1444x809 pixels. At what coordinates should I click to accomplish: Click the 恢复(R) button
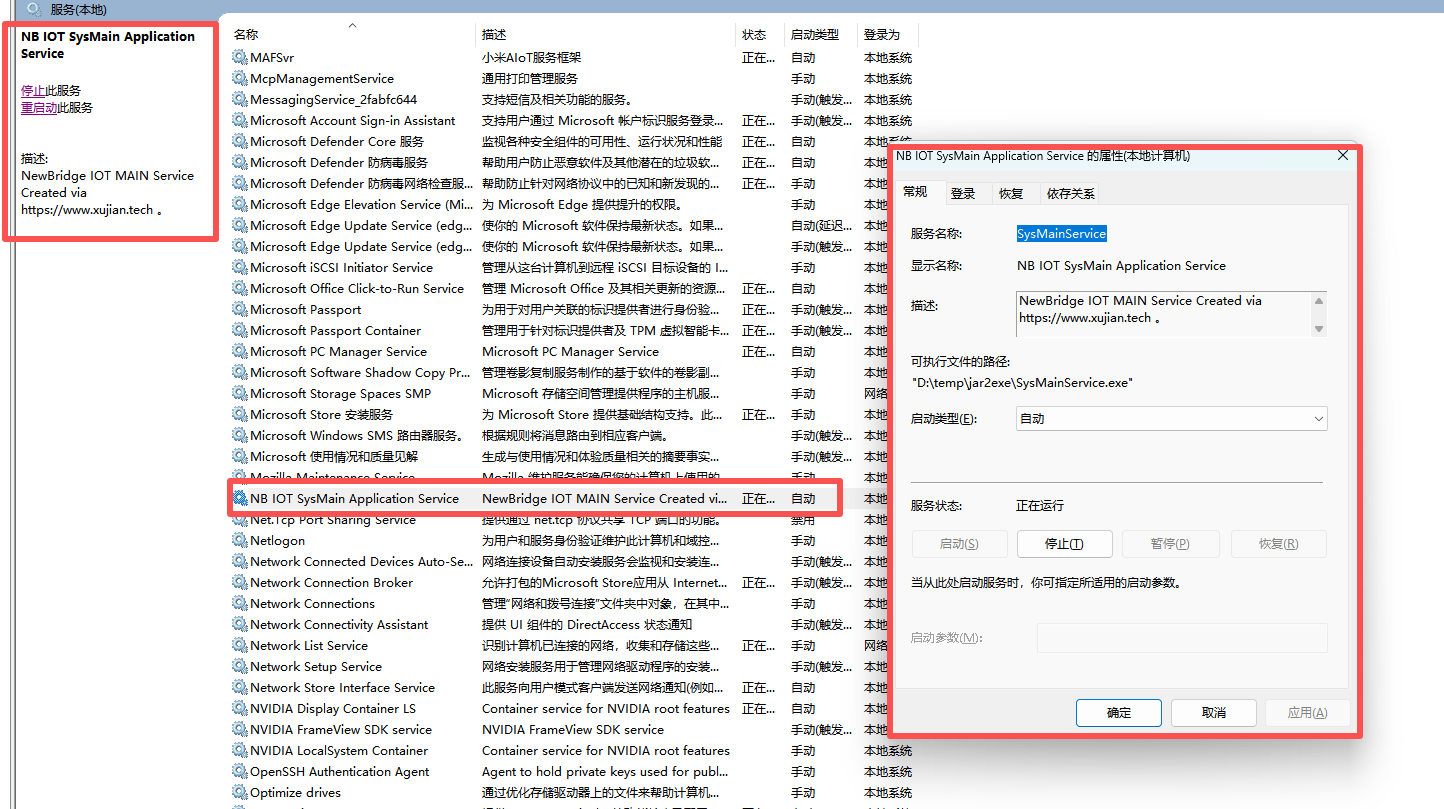click(x=1279, y=544)
